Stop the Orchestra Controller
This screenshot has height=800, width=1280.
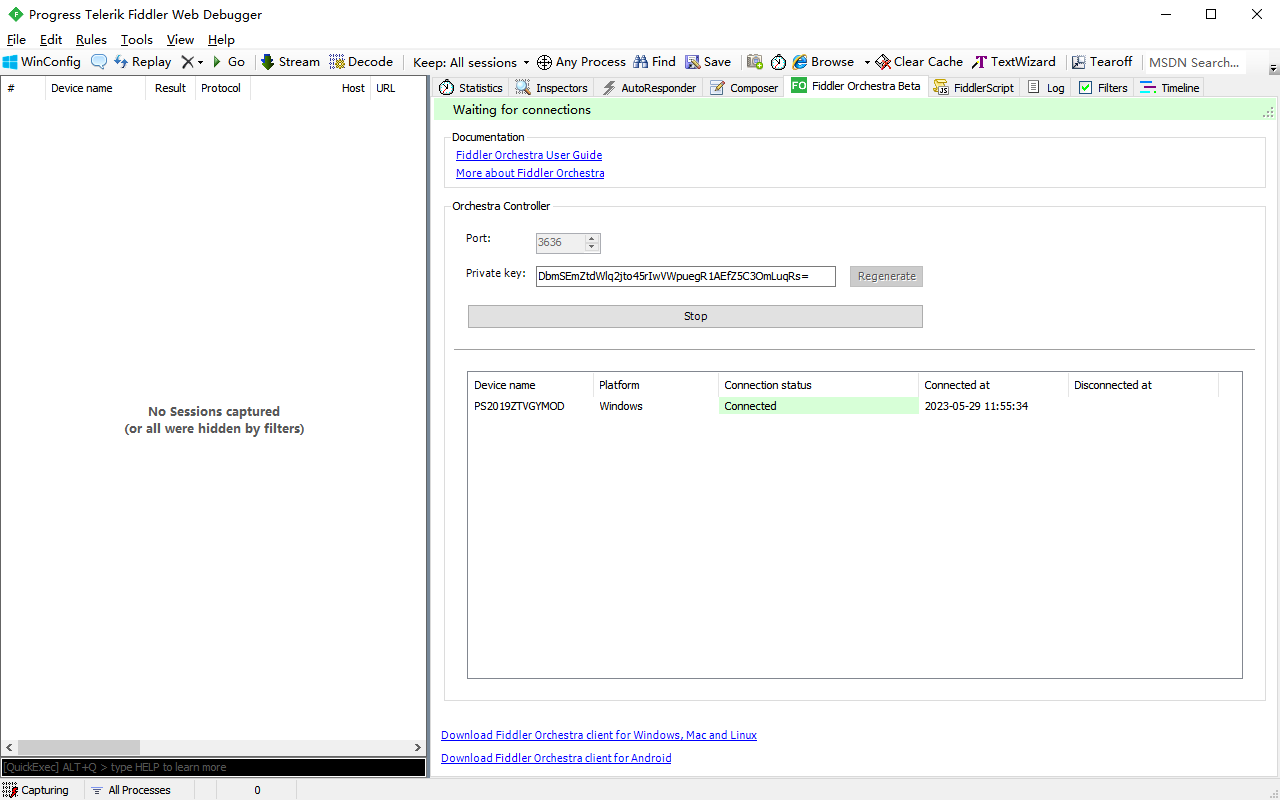click(x=695, y=316)
